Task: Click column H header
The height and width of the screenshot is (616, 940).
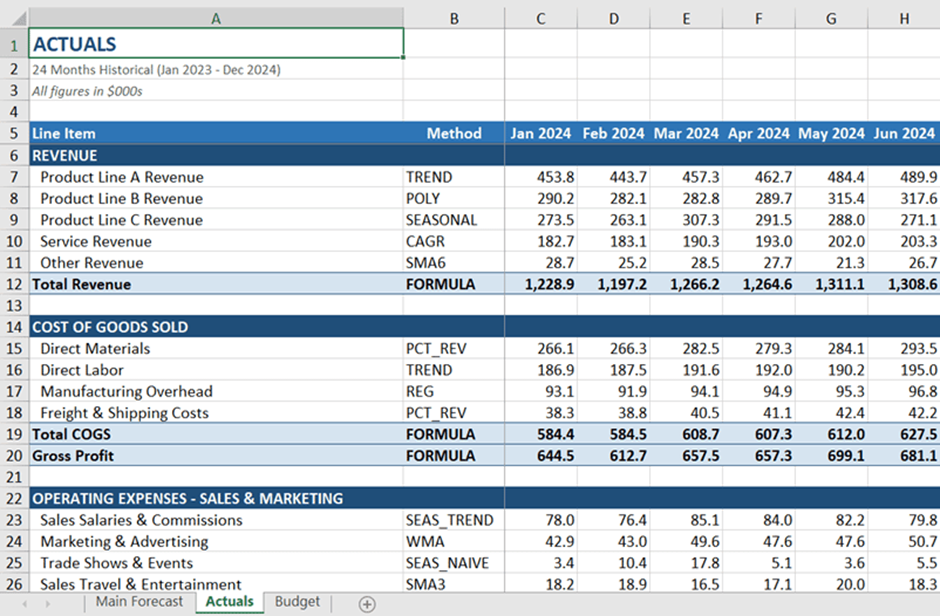Action: (x=904, y=18)
